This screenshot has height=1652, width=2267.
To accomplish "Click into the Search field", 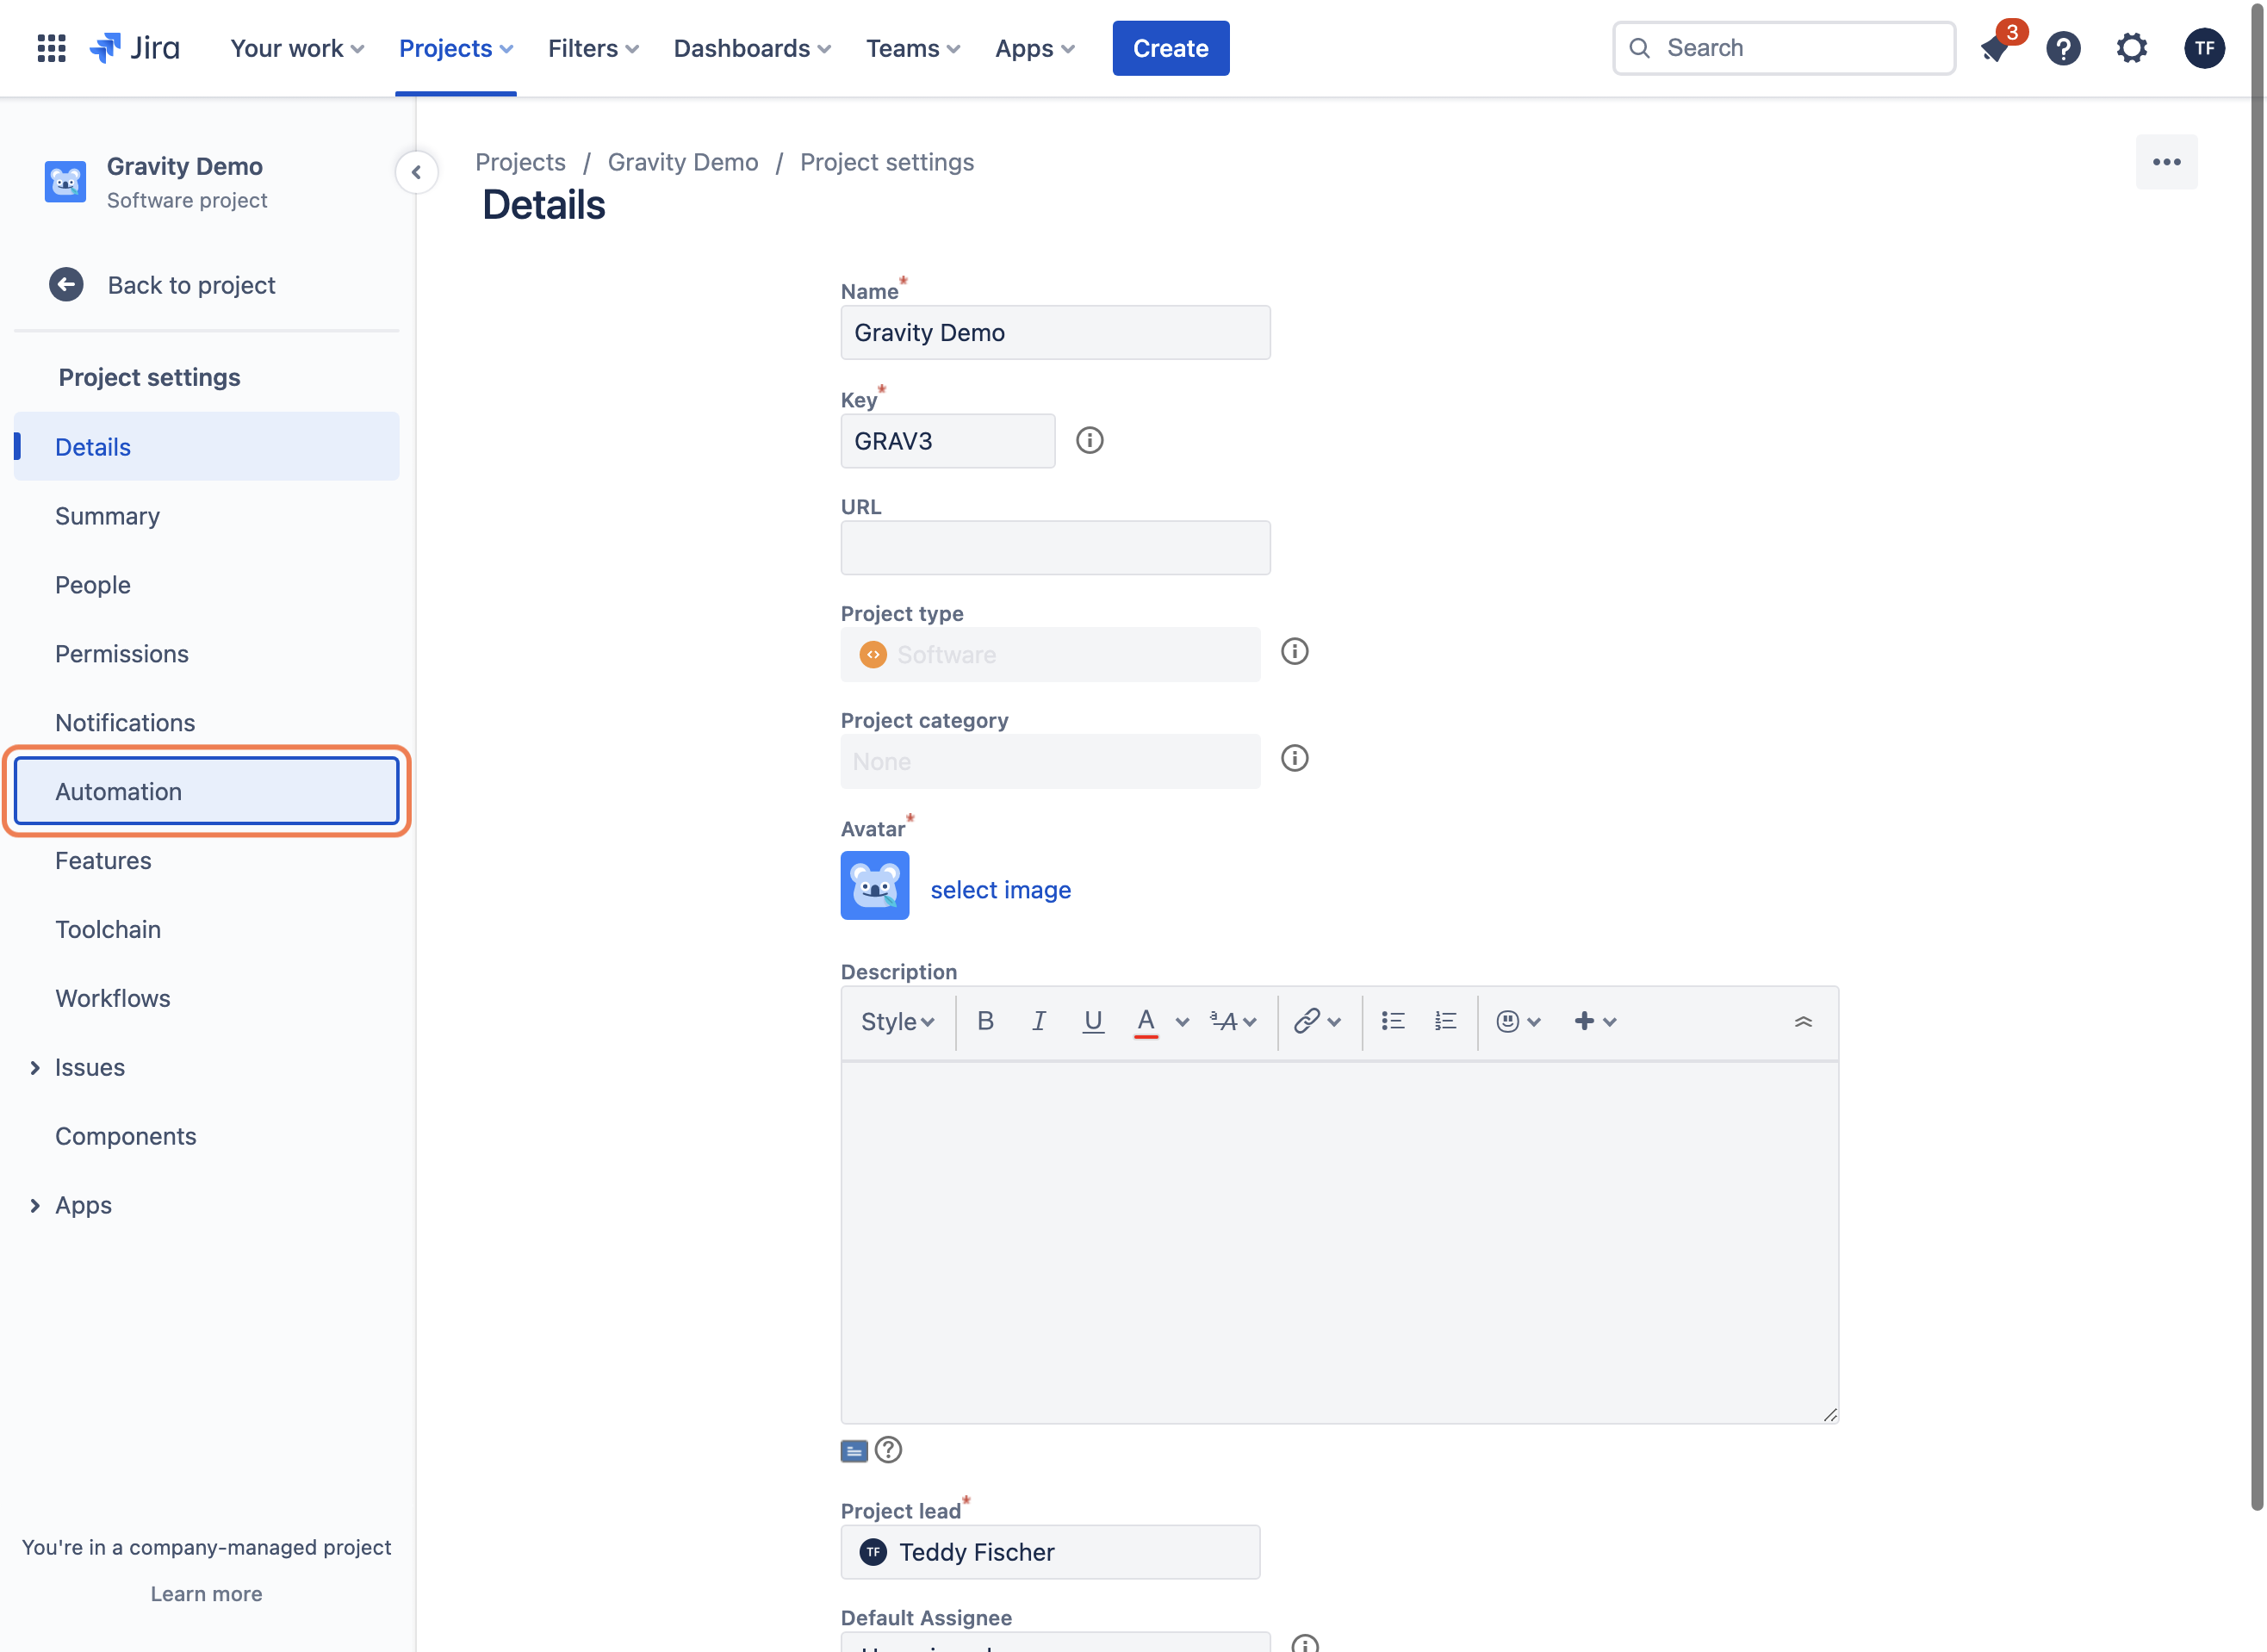I will [1783, 48].
